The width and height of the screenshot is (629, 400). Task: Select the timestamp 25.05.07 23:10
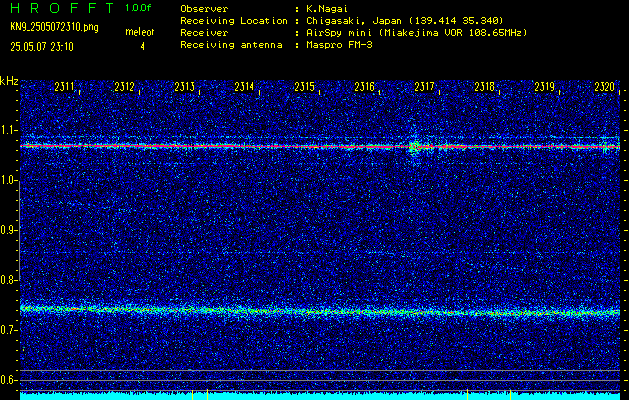pyautogui.click(x=42, y=47)
